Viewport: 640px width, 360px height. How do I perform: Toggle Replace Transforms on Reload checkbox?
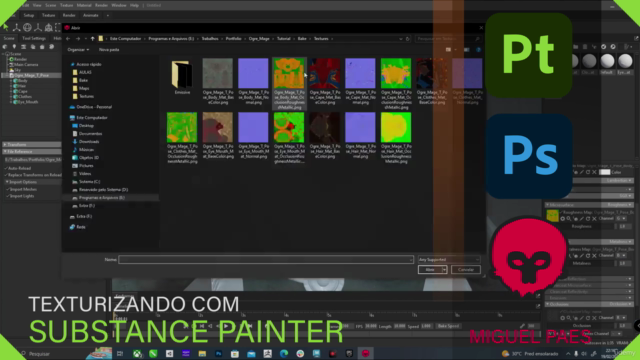pos(7,175)
